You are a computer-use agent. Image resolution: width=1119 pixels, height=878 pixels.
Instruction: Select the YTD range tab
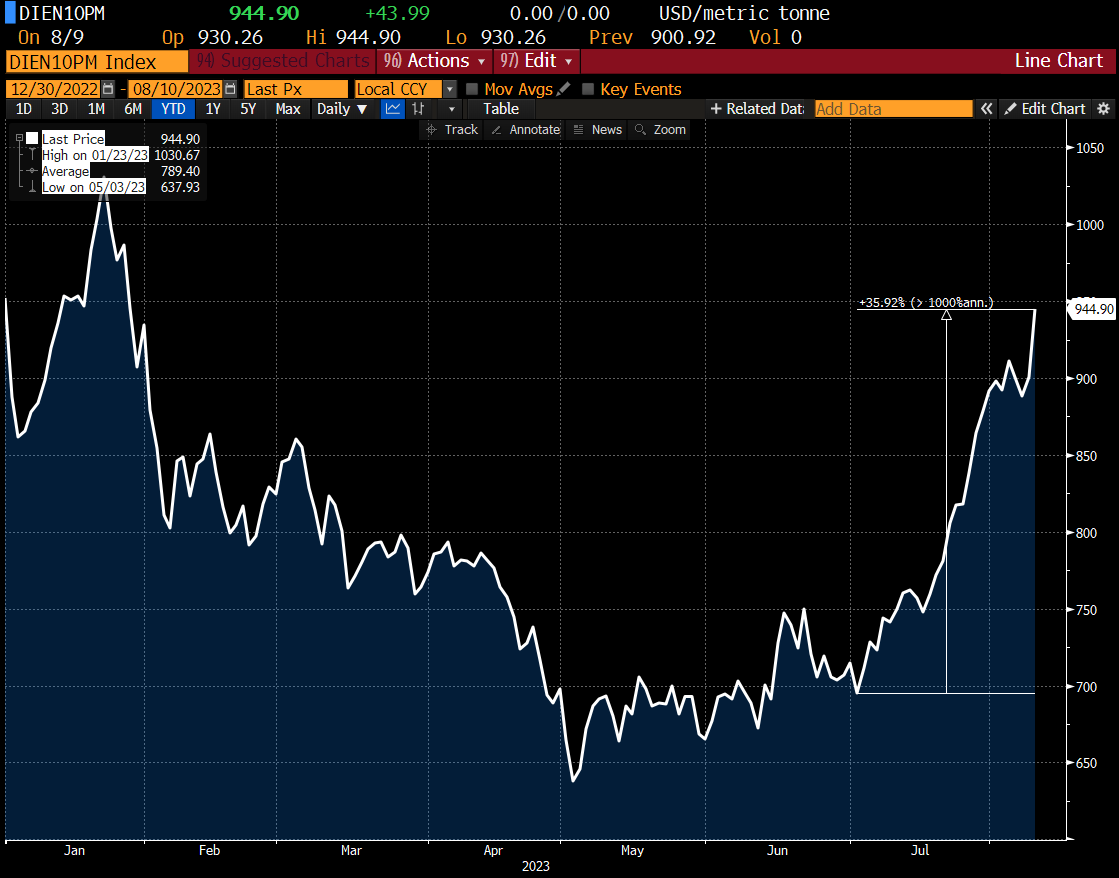point(173,109)
